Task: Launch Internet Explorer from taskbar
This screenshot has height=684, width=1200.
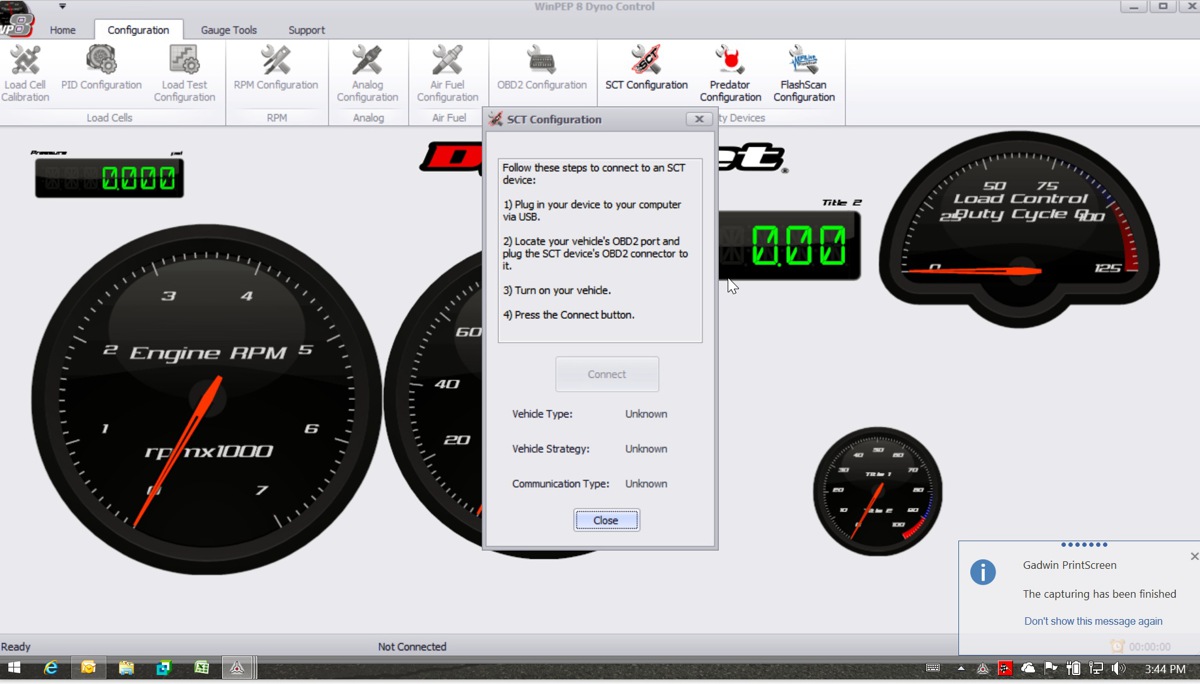Action: click(51, 668)
